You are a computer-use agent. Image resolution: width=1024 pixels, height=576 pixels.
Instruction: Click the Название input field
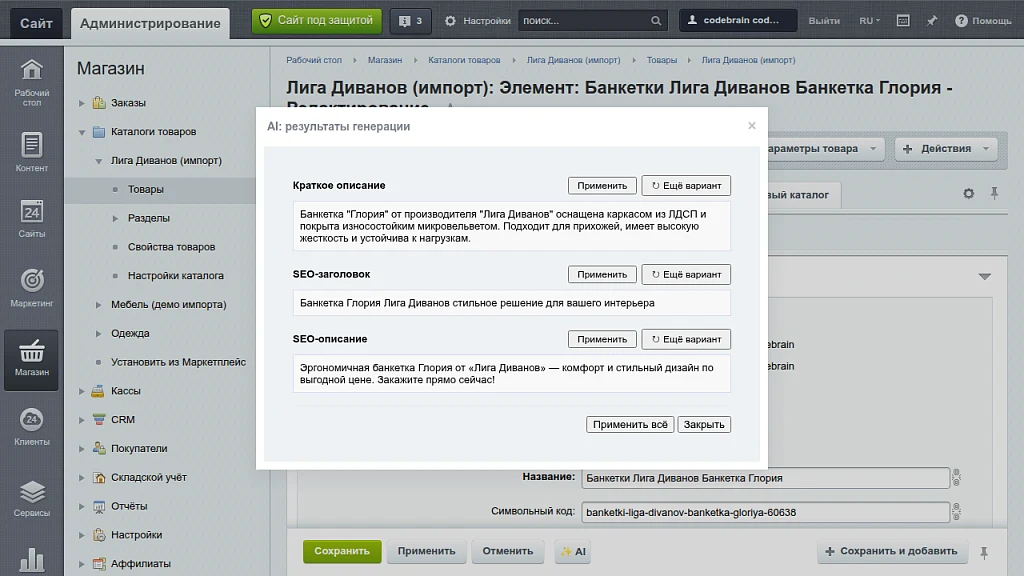click(765, 478)
